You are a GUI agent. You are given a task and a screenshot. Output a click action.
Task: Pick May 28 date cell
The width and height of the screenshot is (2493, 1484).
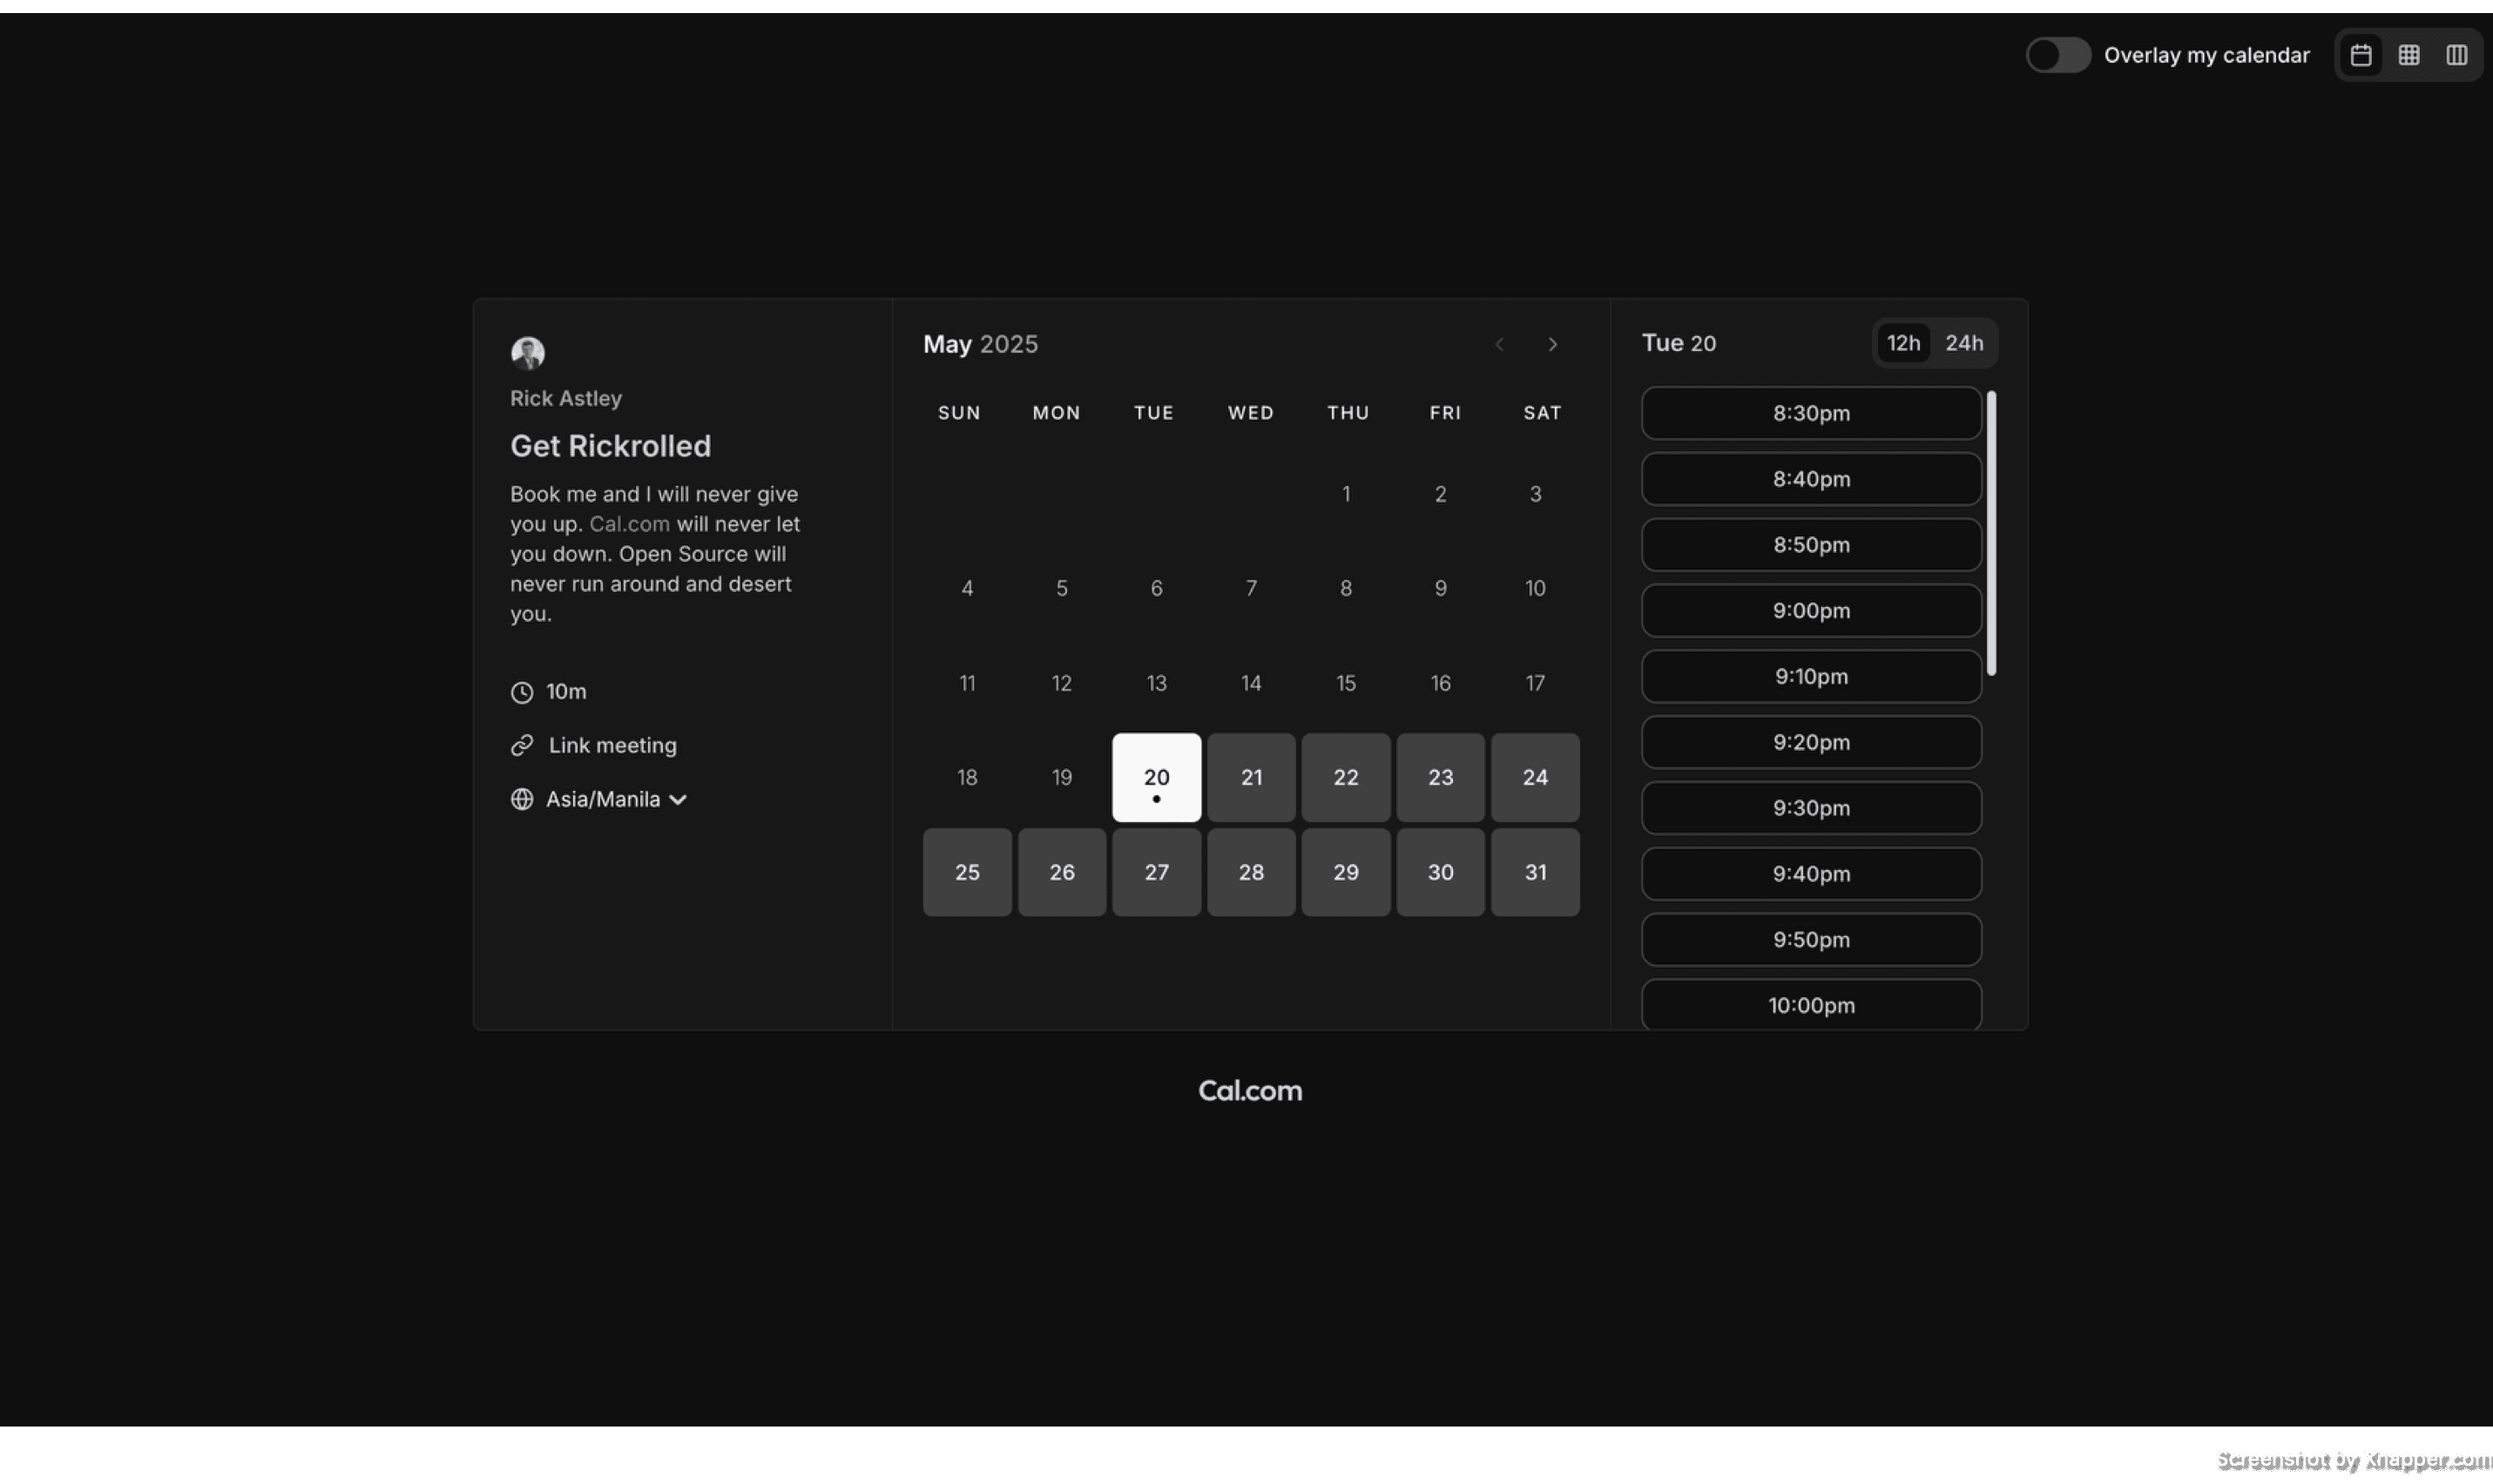pos(1251,872)
